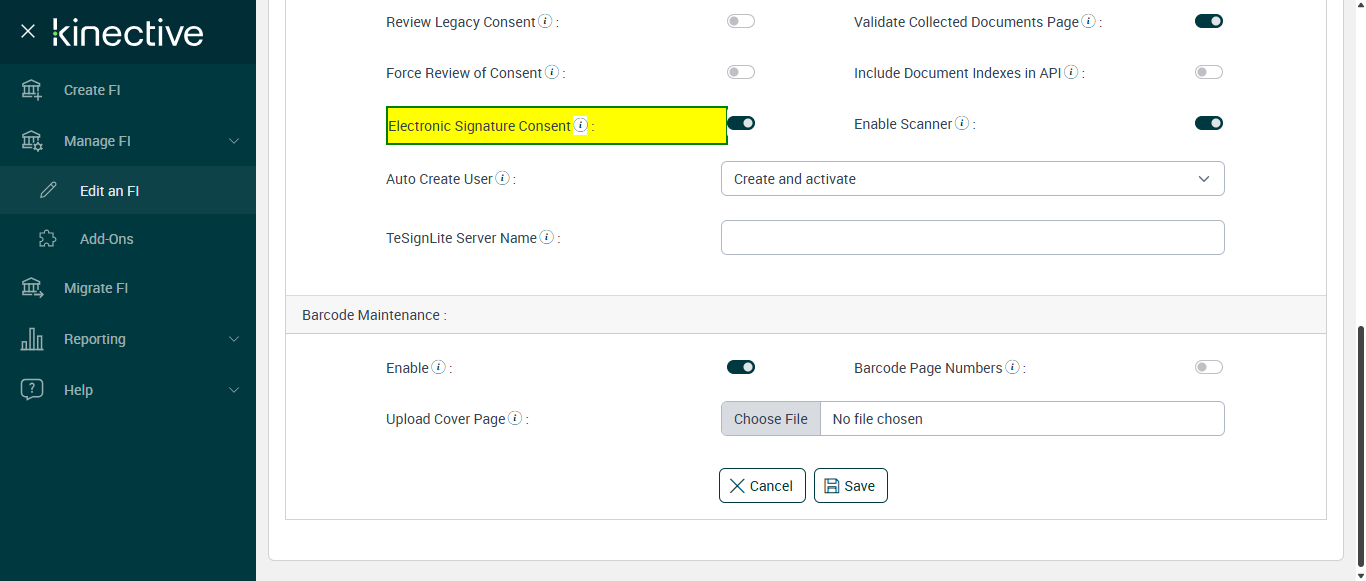The width and height of the screenshot is (1366, 581).
Task: Click the info icon next to Barcode Page Numbers
Action: (x=1012, y=368)
